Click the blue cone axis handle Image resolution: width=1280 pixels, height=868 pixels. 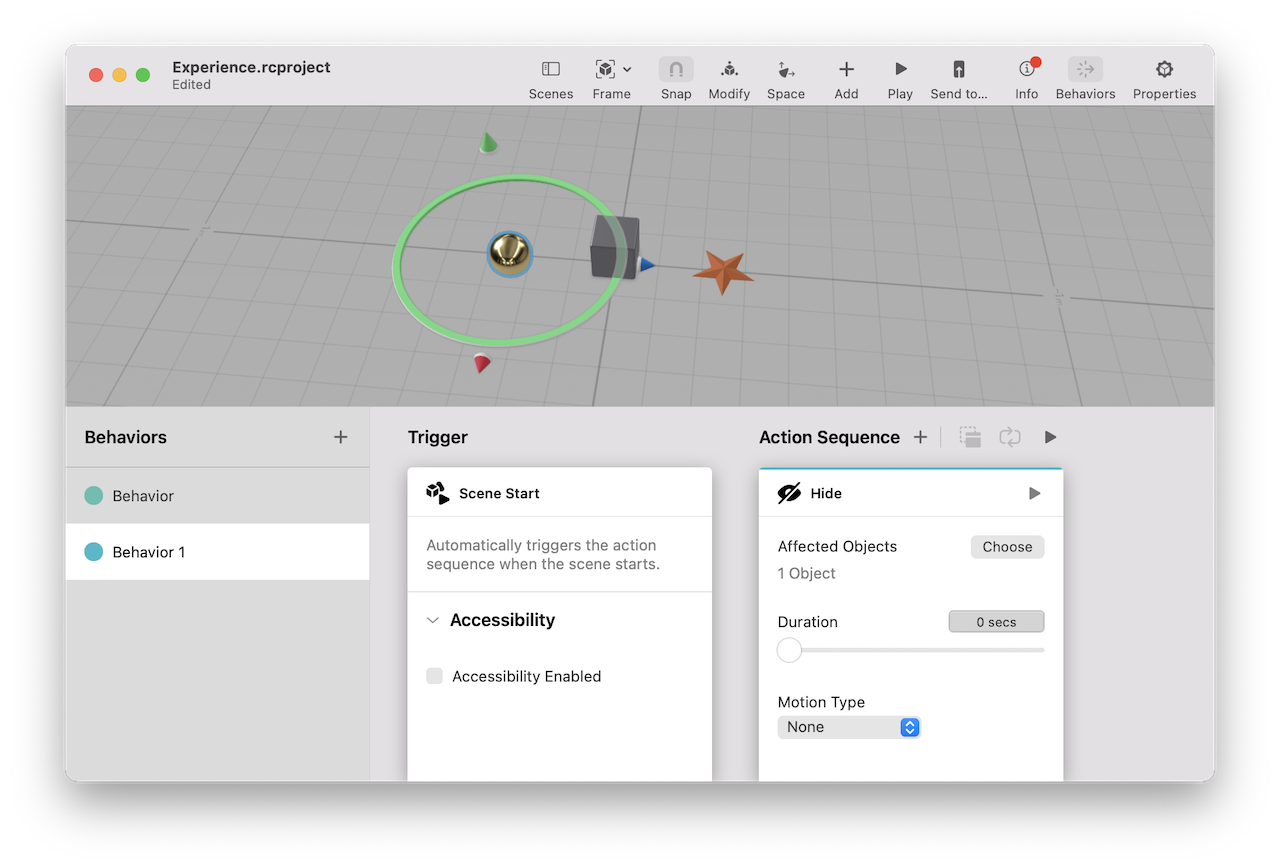647,265
